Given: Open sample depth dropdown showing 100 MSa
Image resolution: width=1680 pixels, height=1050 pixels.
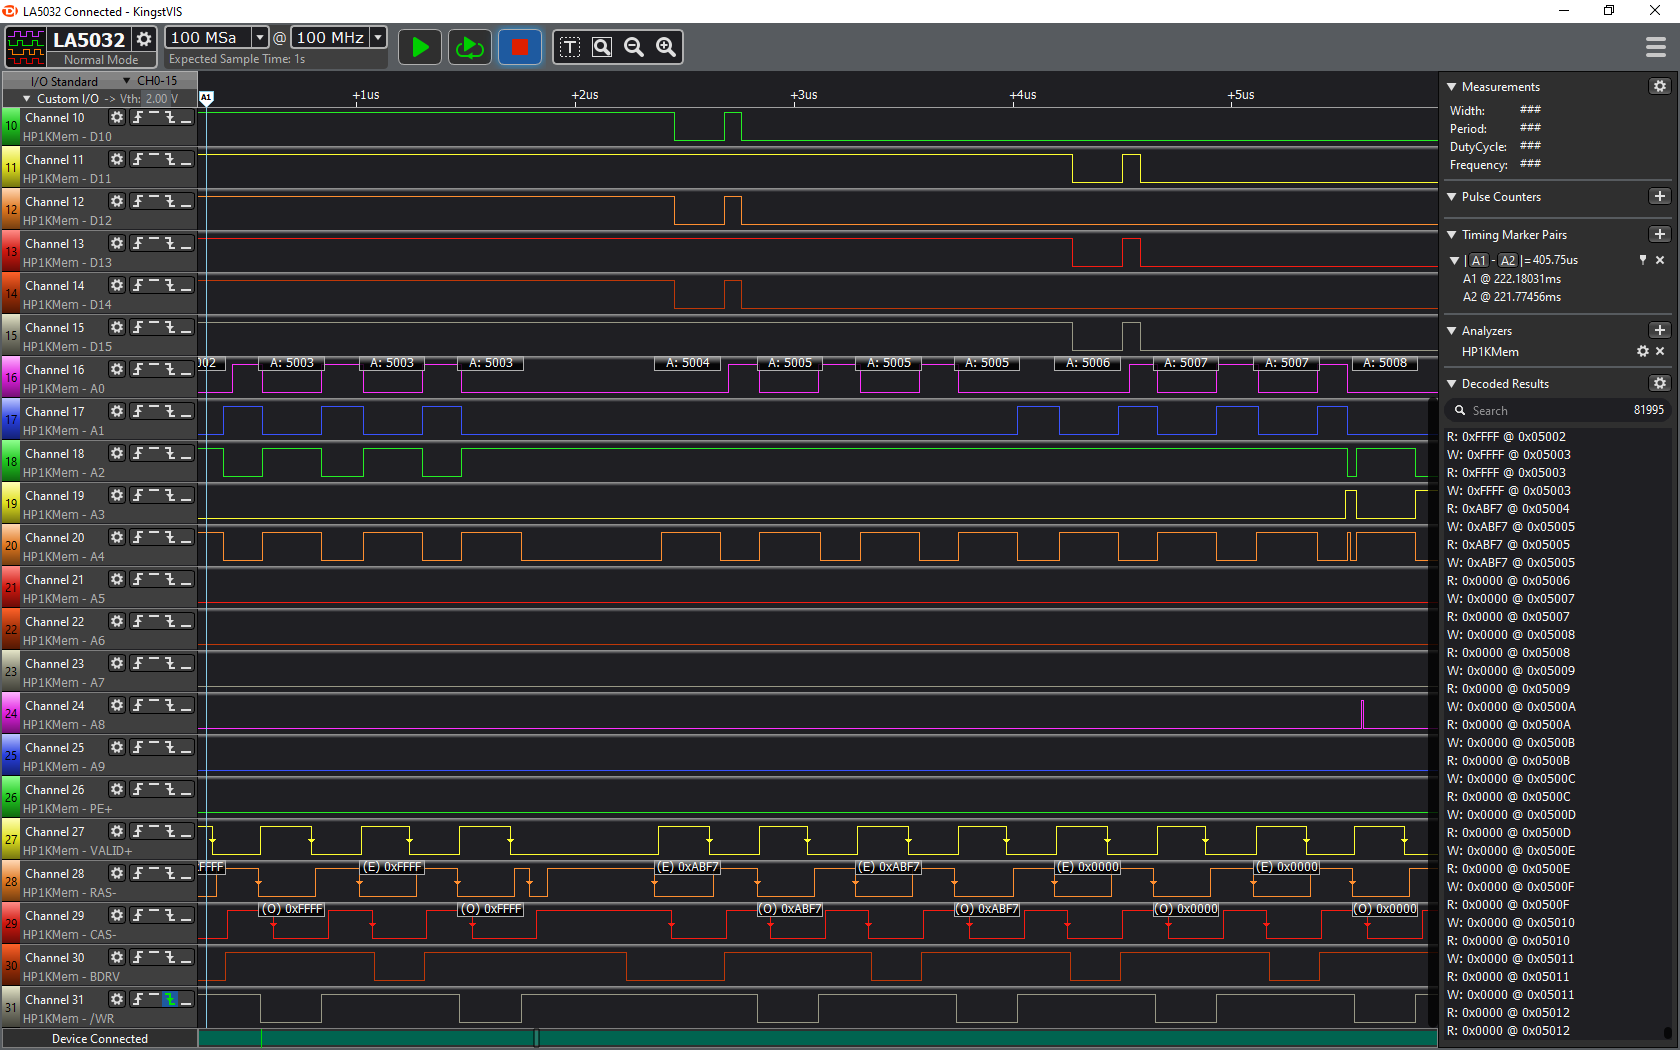Looking at the screenshot, I should click(x=260, y=37).
